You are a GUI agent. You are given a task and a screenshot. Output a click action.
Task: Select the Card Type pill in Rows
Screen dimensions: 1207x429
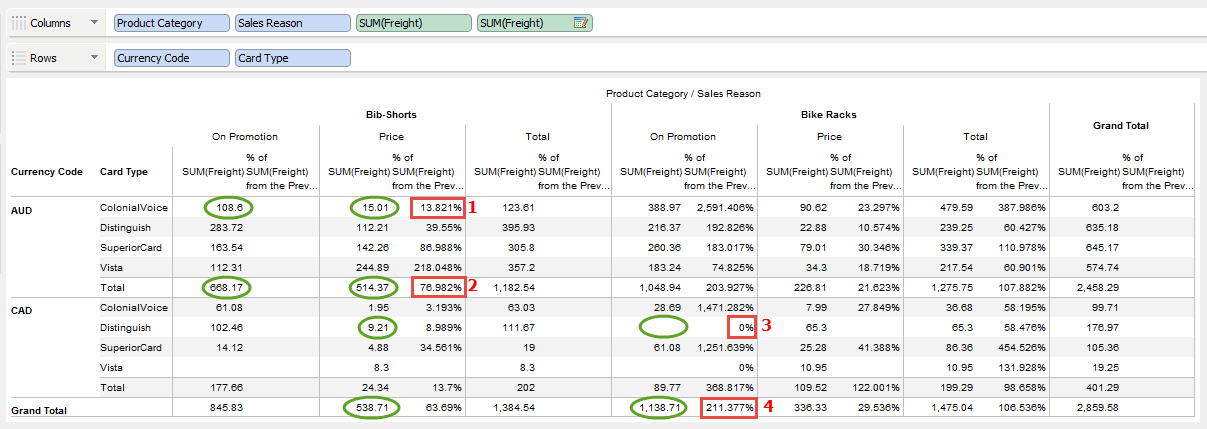coord(292,58)
